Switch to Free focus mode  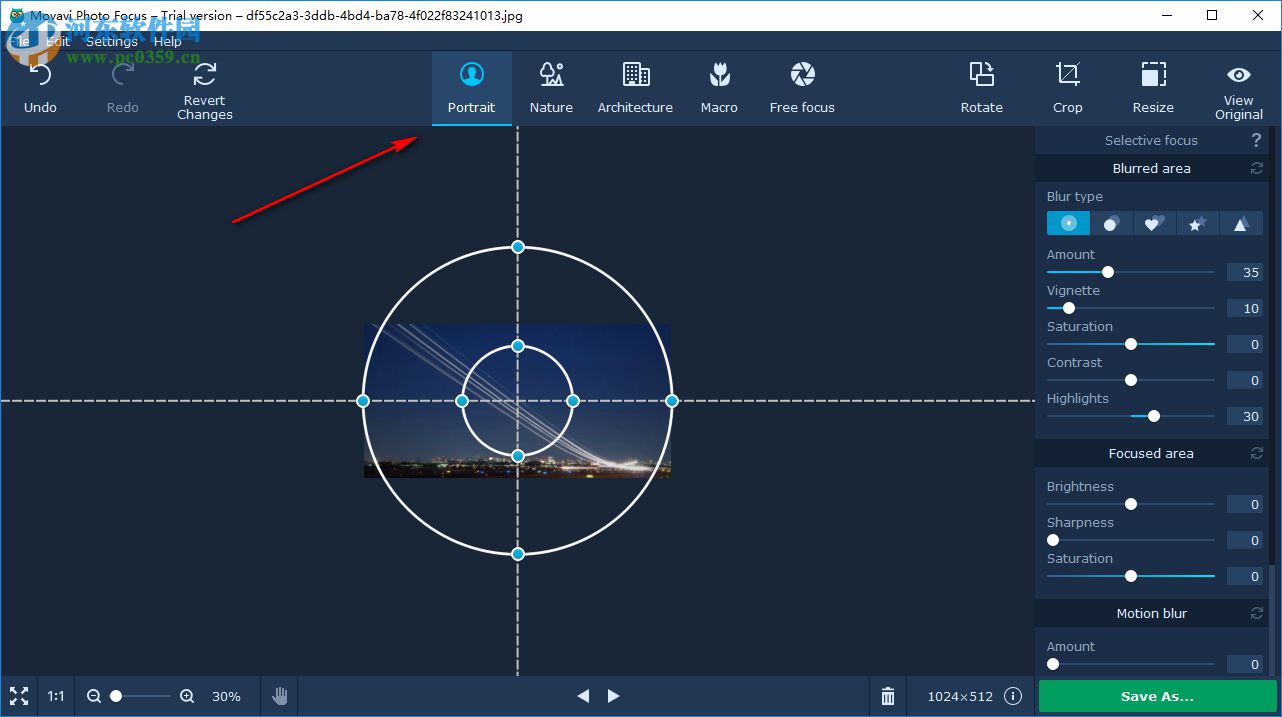click(802, 88)
